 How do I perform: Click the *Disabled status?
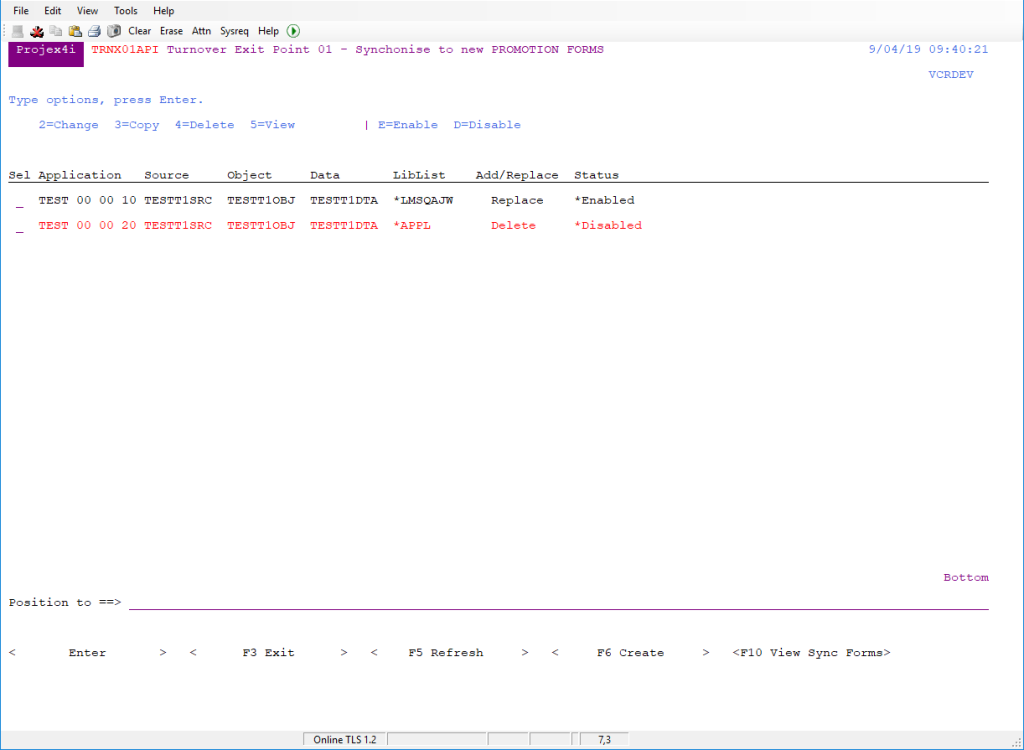click(x=608, y=225)
